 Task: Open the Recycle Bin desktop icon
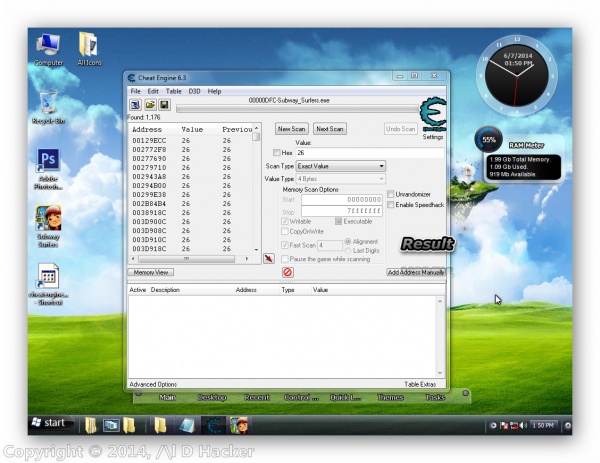pos(47,104)
